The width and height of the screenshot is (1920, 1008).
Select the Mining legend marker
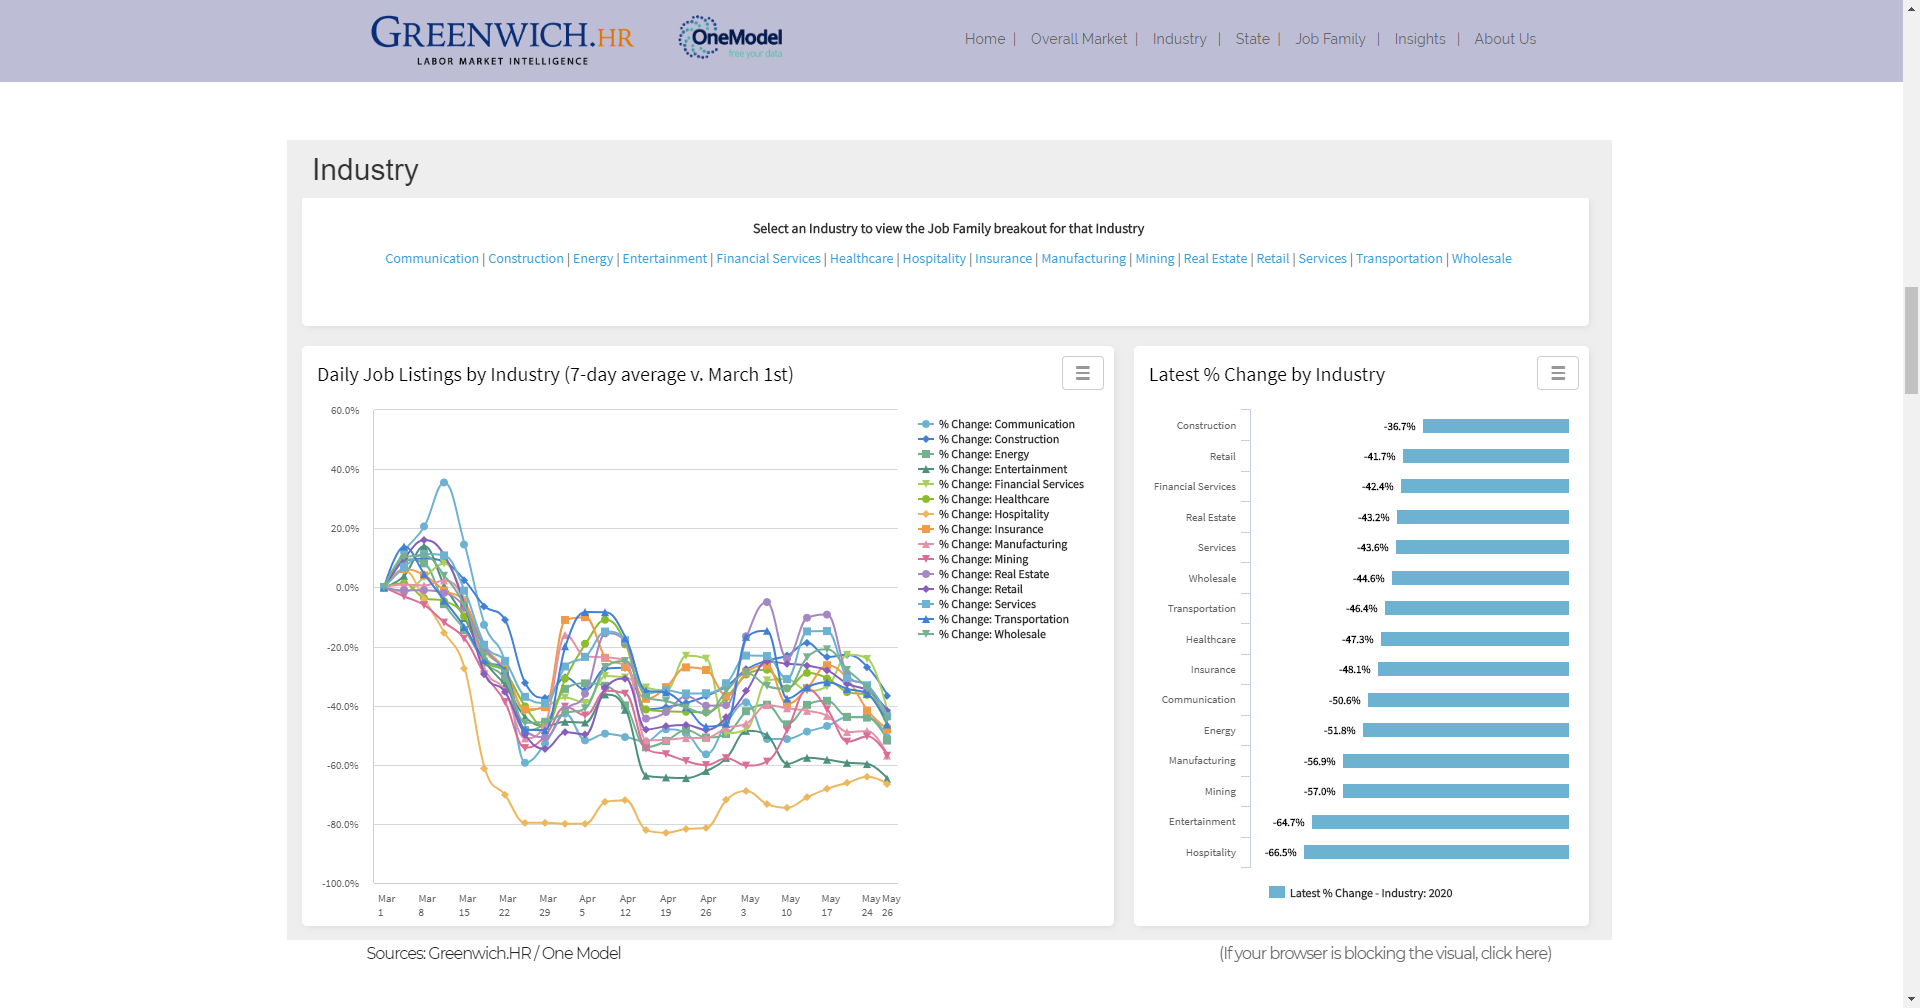[925, 559]
